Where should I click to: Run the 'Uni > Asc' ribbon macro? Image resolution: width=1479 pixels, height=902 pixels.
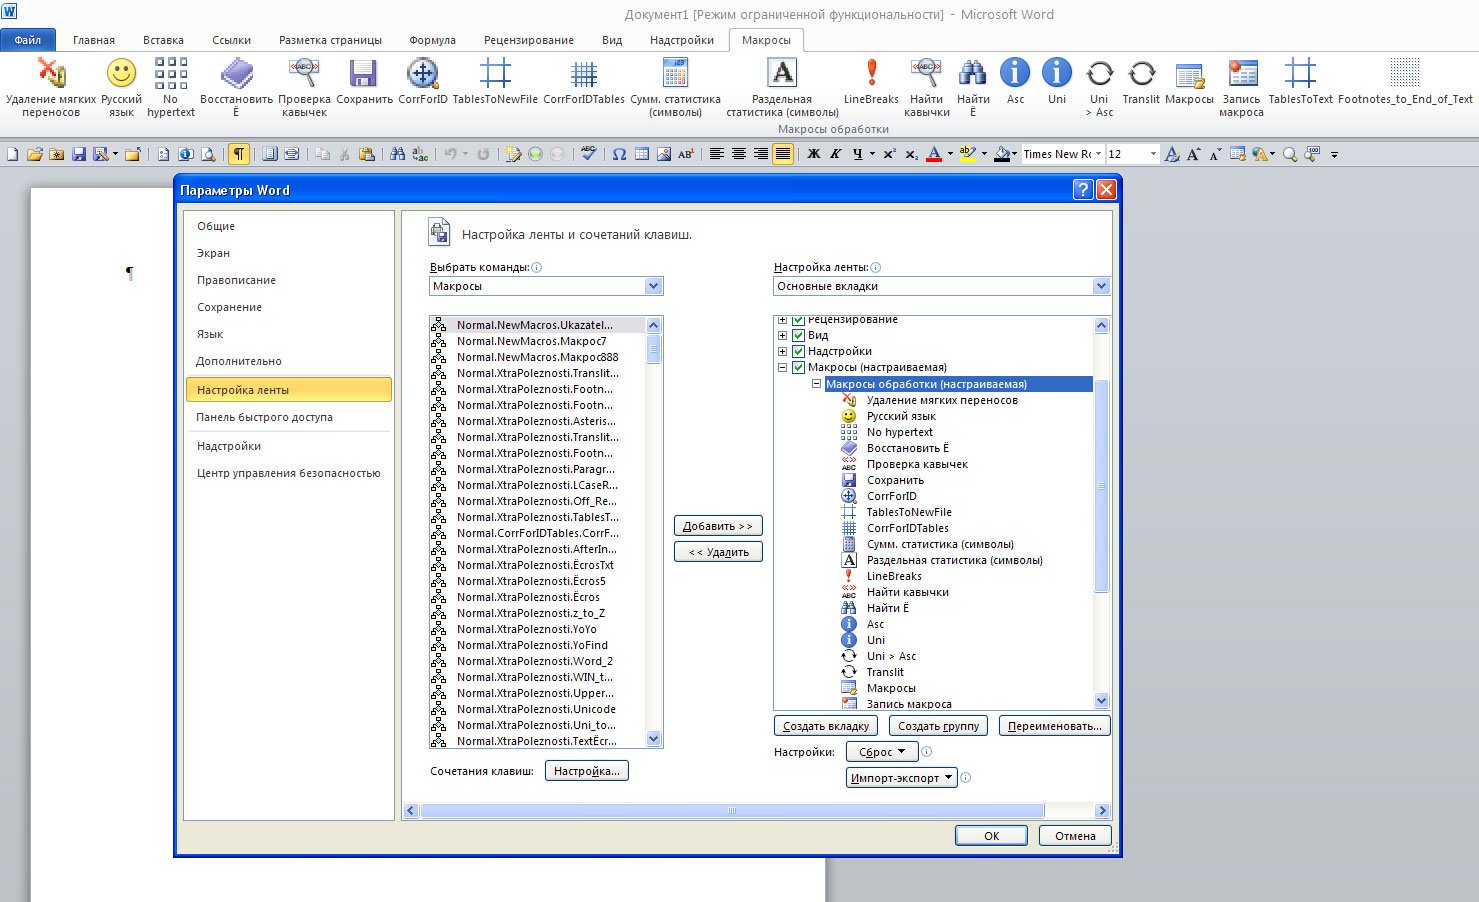pos(1099,87)
